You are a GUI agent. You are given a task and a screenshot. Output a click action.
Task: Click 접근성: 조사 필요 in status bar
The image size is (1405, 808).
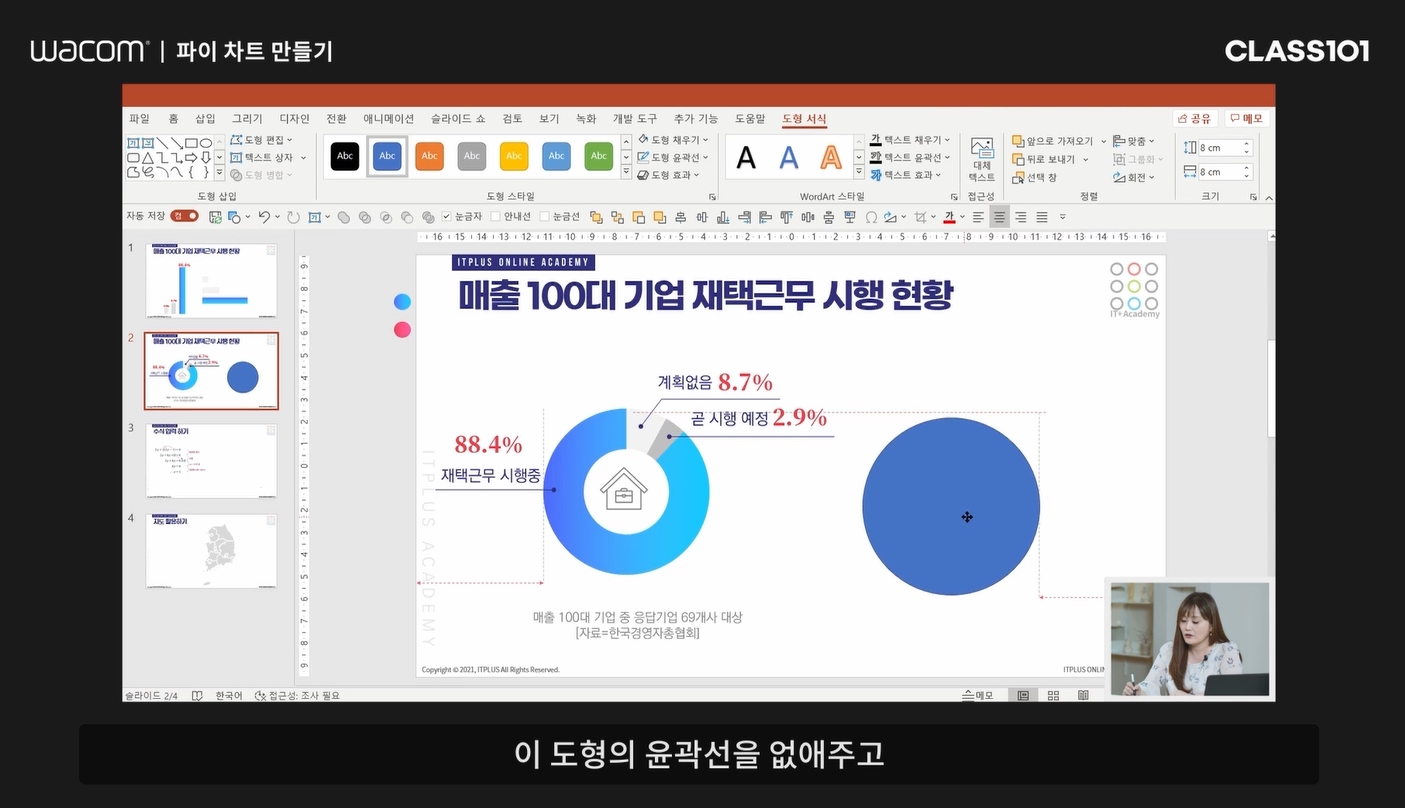pos(297,695)
